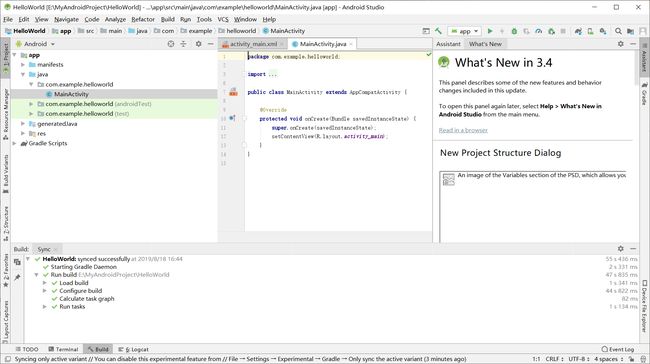Click the gutter icon beside class MainActivity line
Image resolution: width=650 pixels, height=364 pixels.
pos(233,92)
